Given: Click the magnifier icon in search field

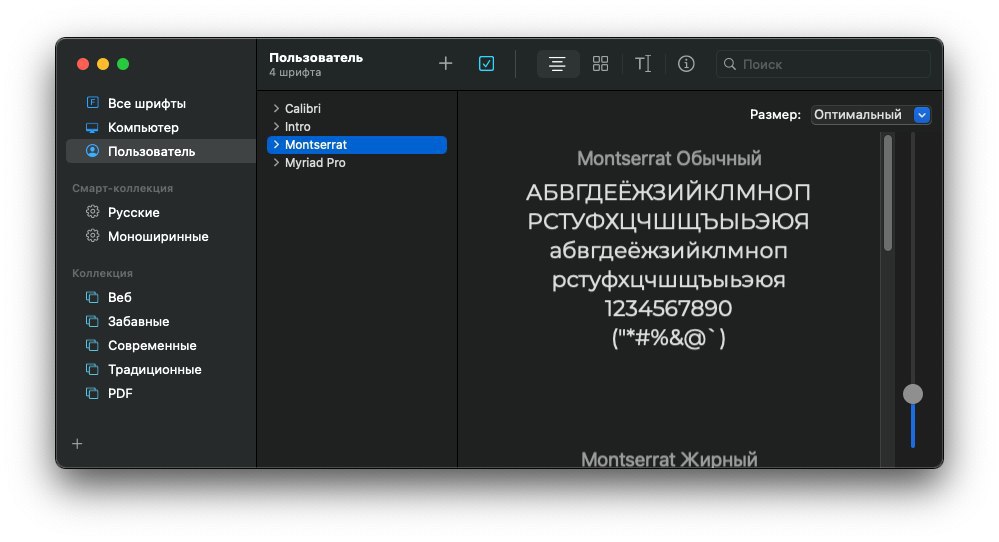Looking at the screenshot, I should pos(730,64).
